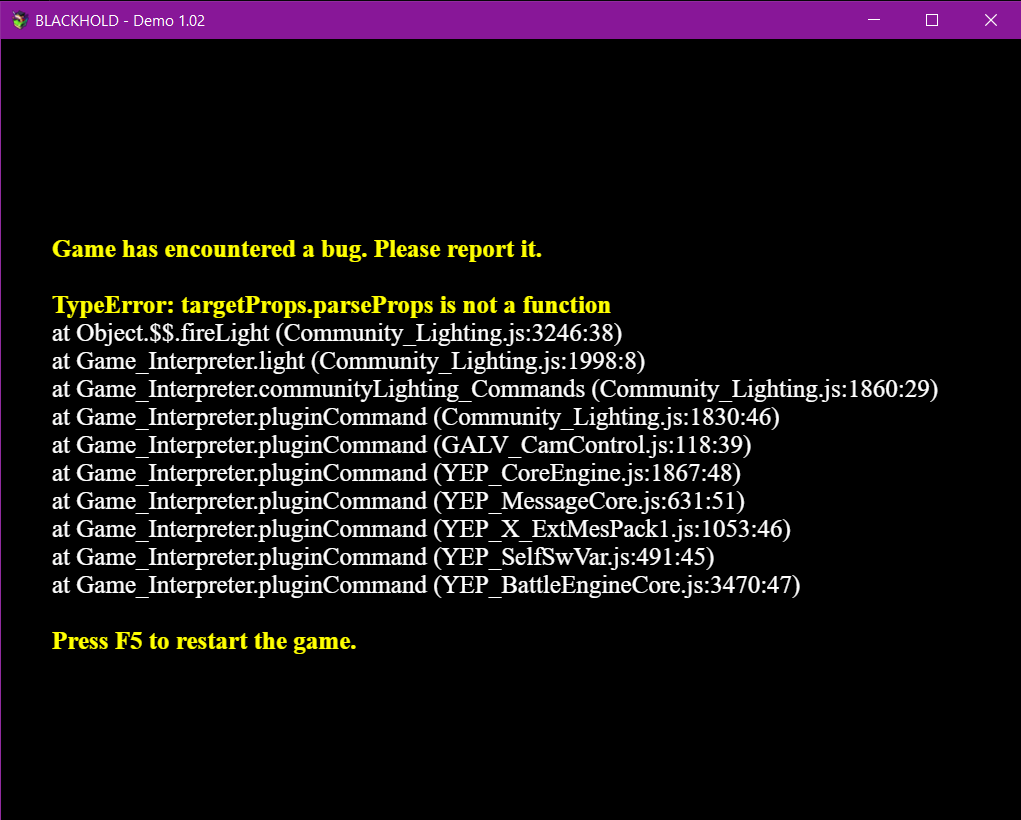The width and height of the screenshot is (1021, 820).
Task: Click the Game_Interpreter.light stack line
Action: pos(348,361)
